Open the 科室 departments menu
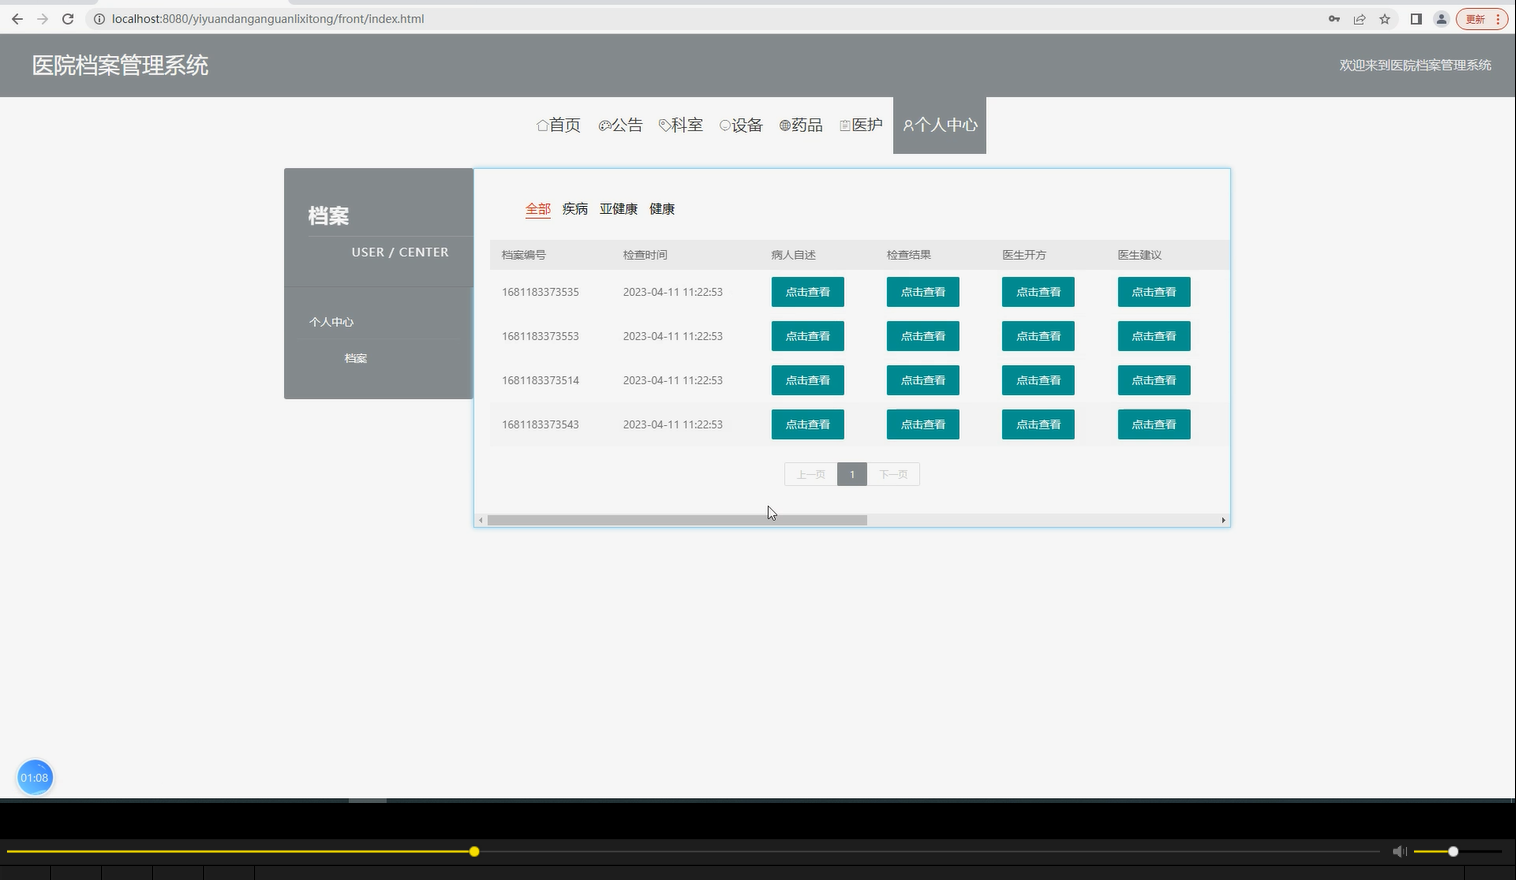This screenshot has height=880, width=1516. pyautogui.click(x=680, y=125)
